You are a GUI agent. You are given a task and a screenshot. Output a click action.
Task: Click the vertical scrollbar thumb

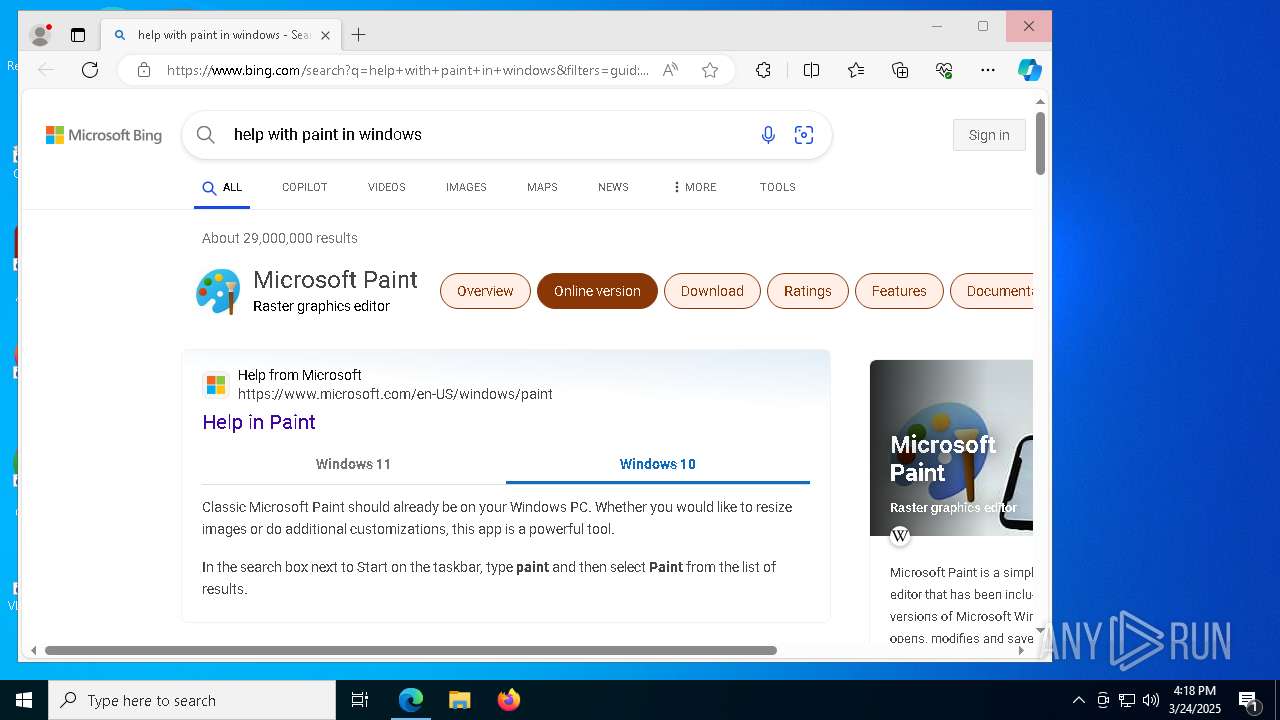[x=1040, y=143]
